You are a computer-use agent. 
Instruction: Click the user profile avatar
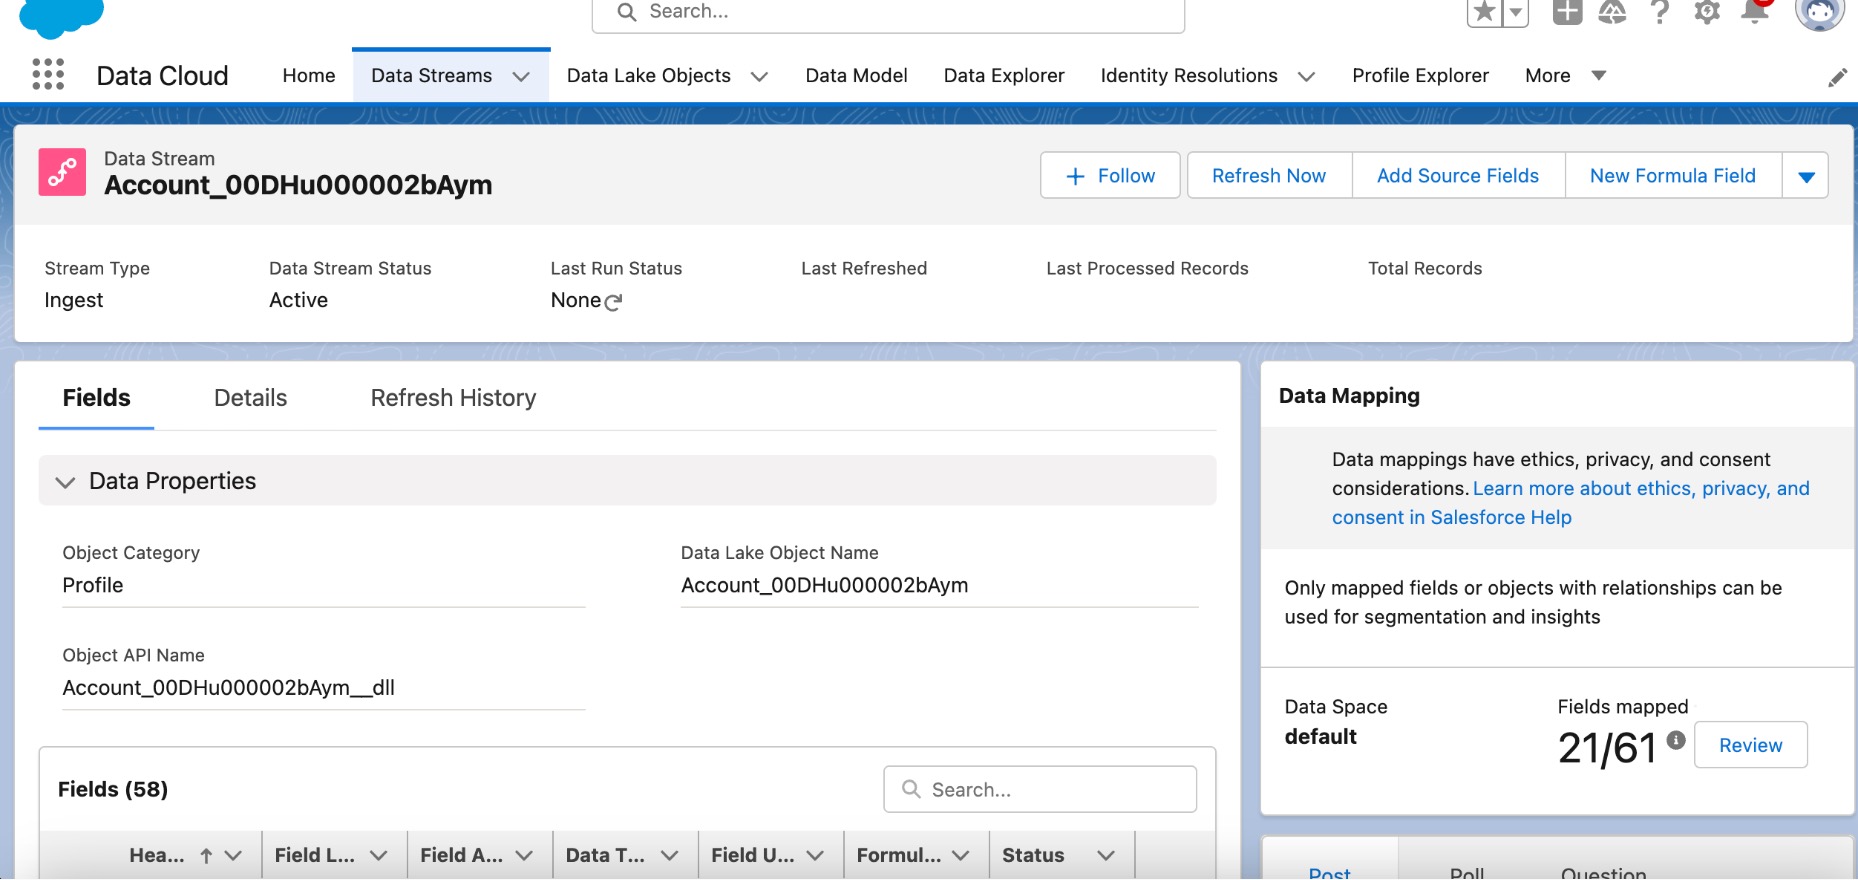1819,12
